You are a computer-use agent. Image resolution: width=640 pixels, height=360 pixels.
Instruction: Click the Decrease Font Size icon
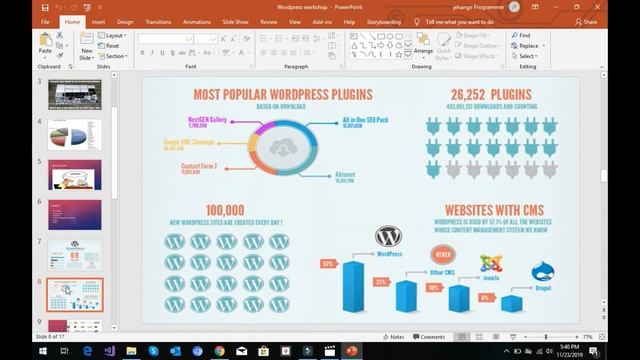tap(233, 39)
